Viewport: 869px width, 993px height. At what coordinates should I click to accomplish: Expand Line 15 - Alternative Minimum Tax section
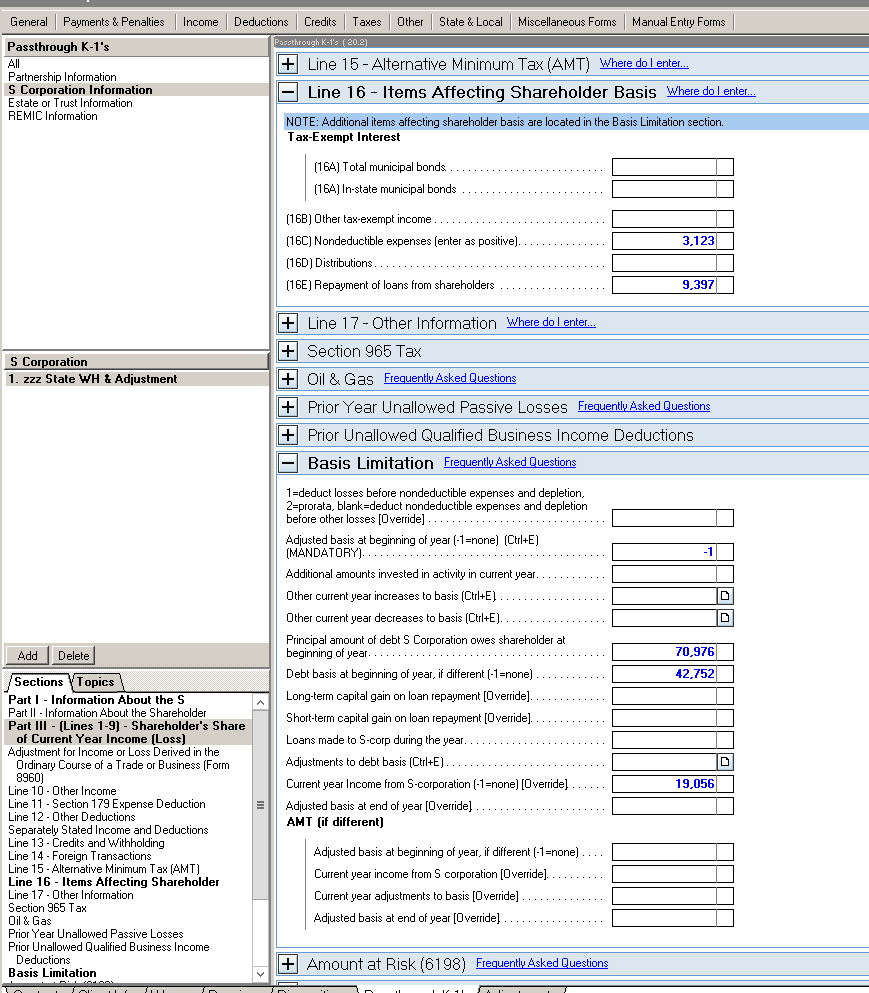click(x=288, y=63)
